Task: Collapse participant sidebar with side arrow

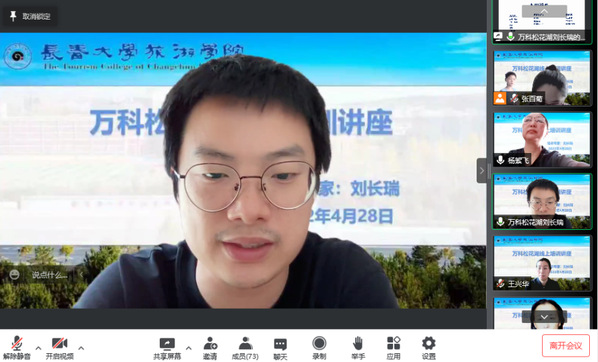Action: [x=482, y=171]
